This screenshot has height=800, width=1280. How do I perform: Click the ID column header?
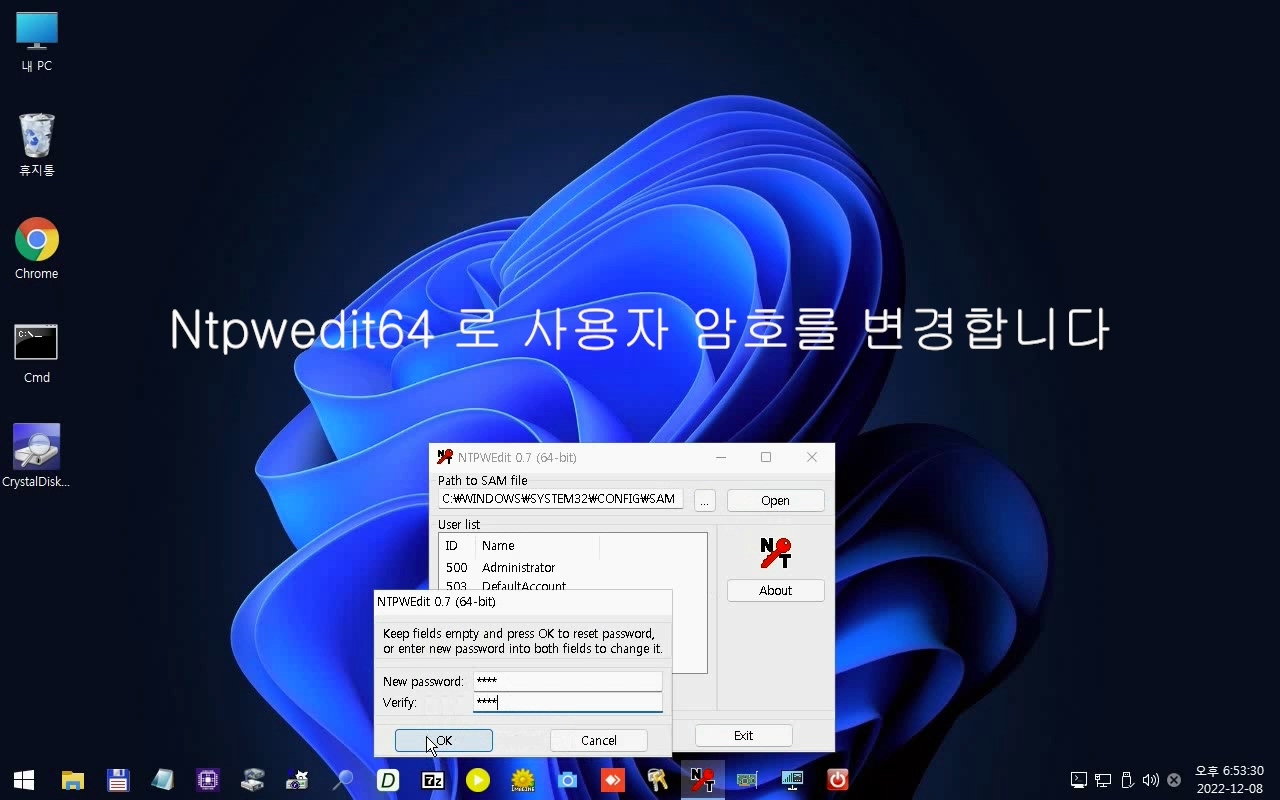pos(457,545)
